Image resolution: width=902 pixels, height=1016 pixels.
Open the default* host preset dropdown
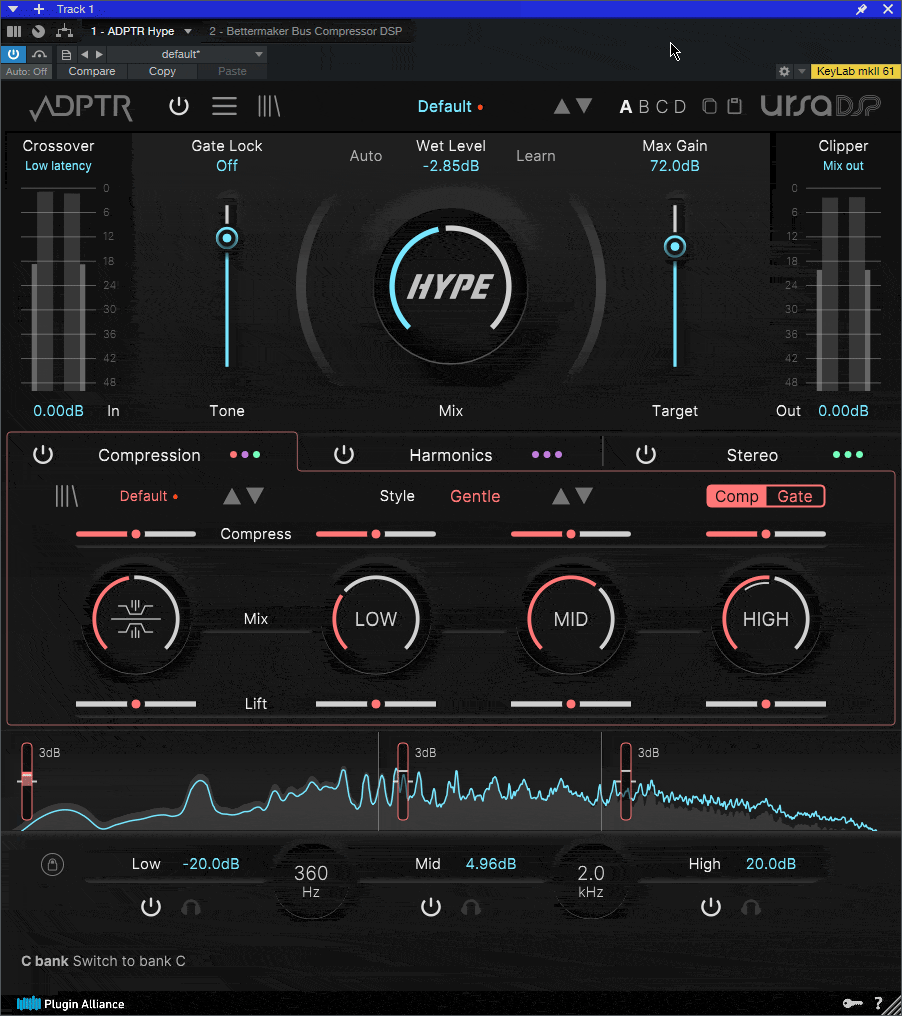(x=188, y=54)
